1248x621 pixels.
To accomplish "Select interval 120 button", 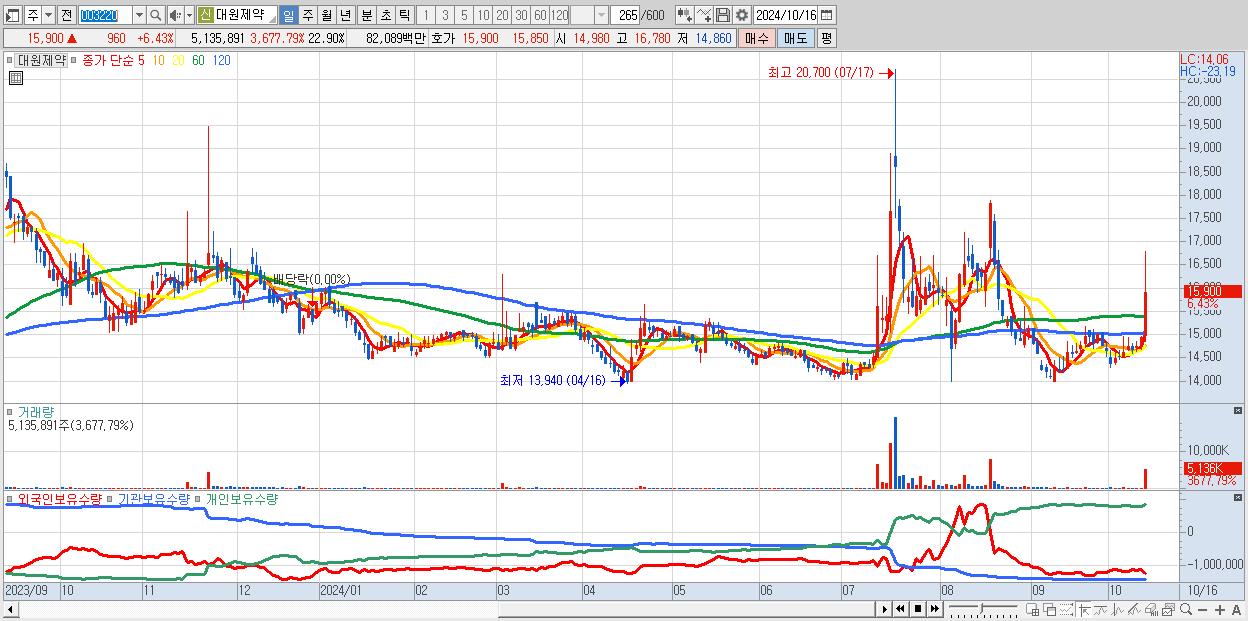I will point(559,15).
